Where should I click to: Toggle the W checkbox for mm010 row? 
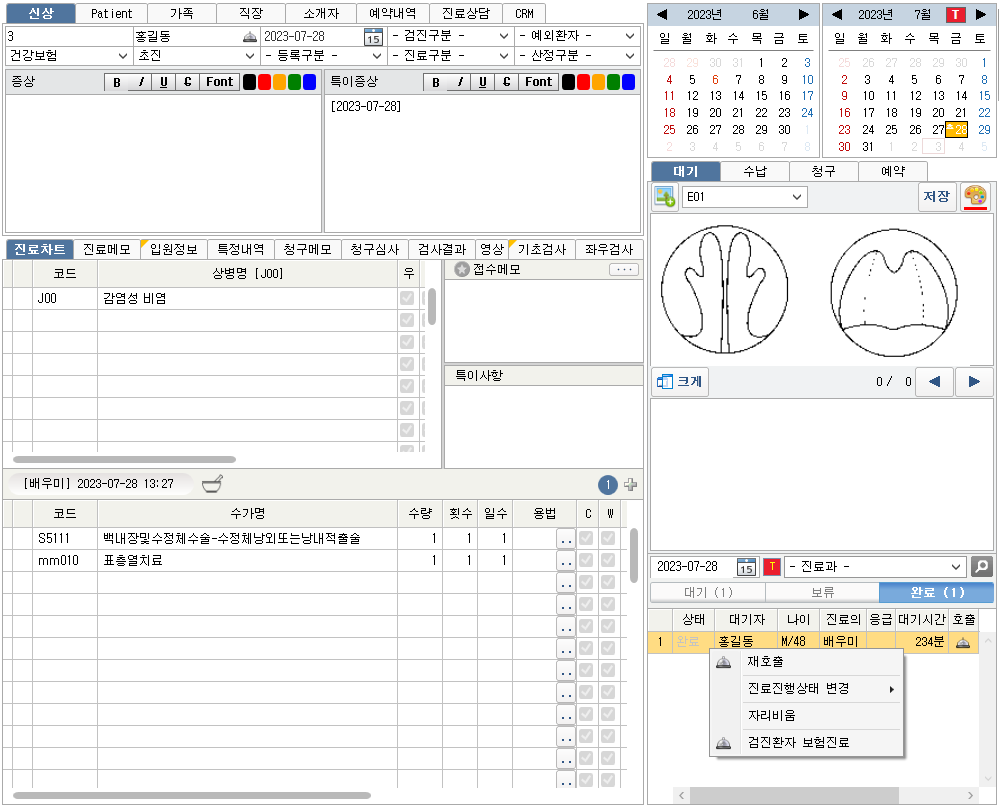[608, 561]
